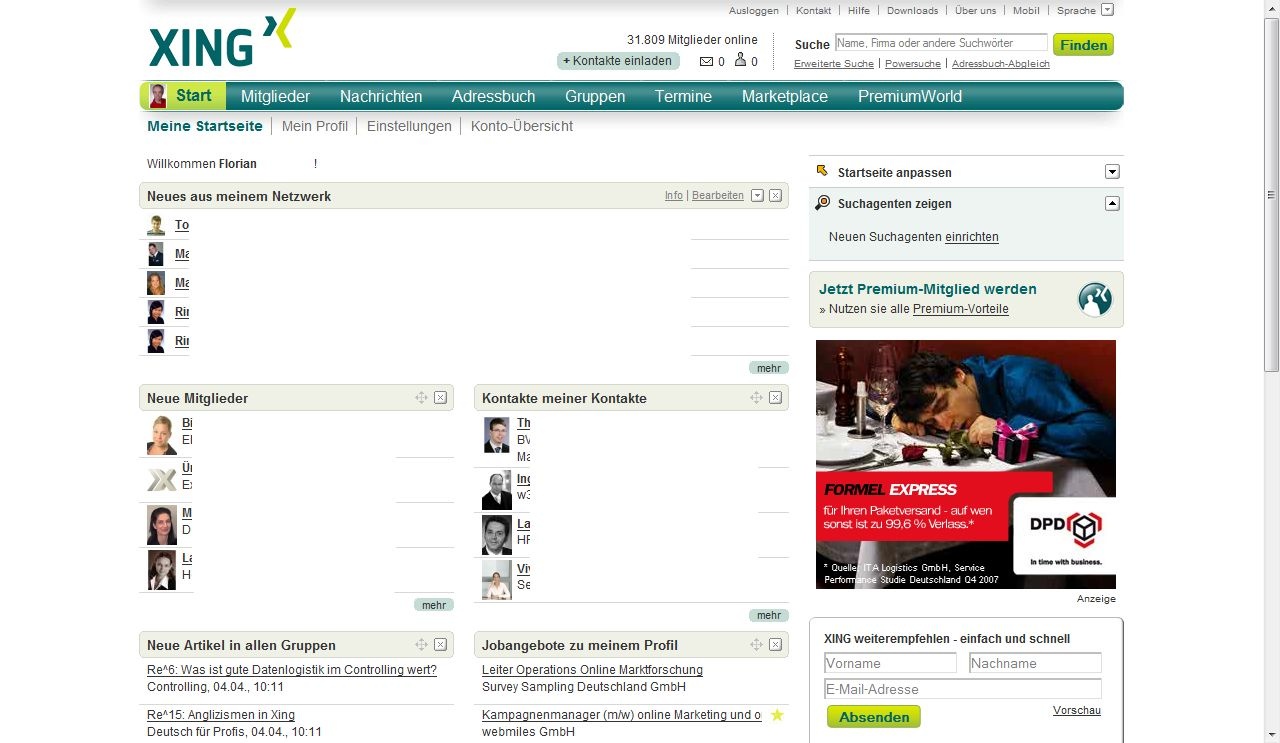Click the Premium membership badge icon

tap(1095, 299)
